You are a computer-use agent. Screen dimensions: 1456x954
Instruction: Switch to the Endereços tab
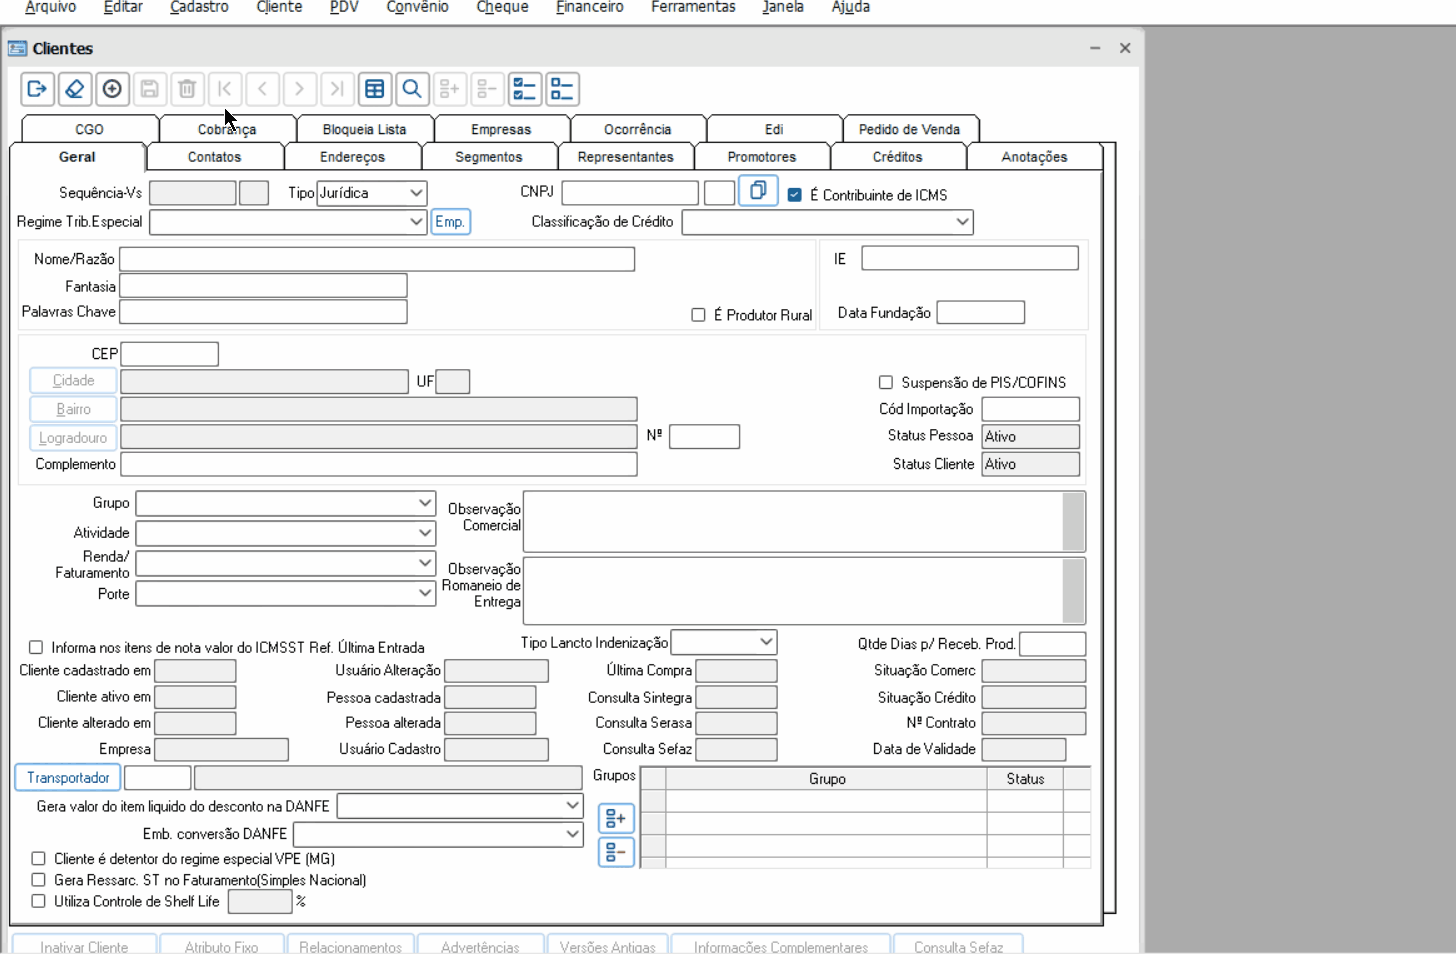tap(353, 157)
